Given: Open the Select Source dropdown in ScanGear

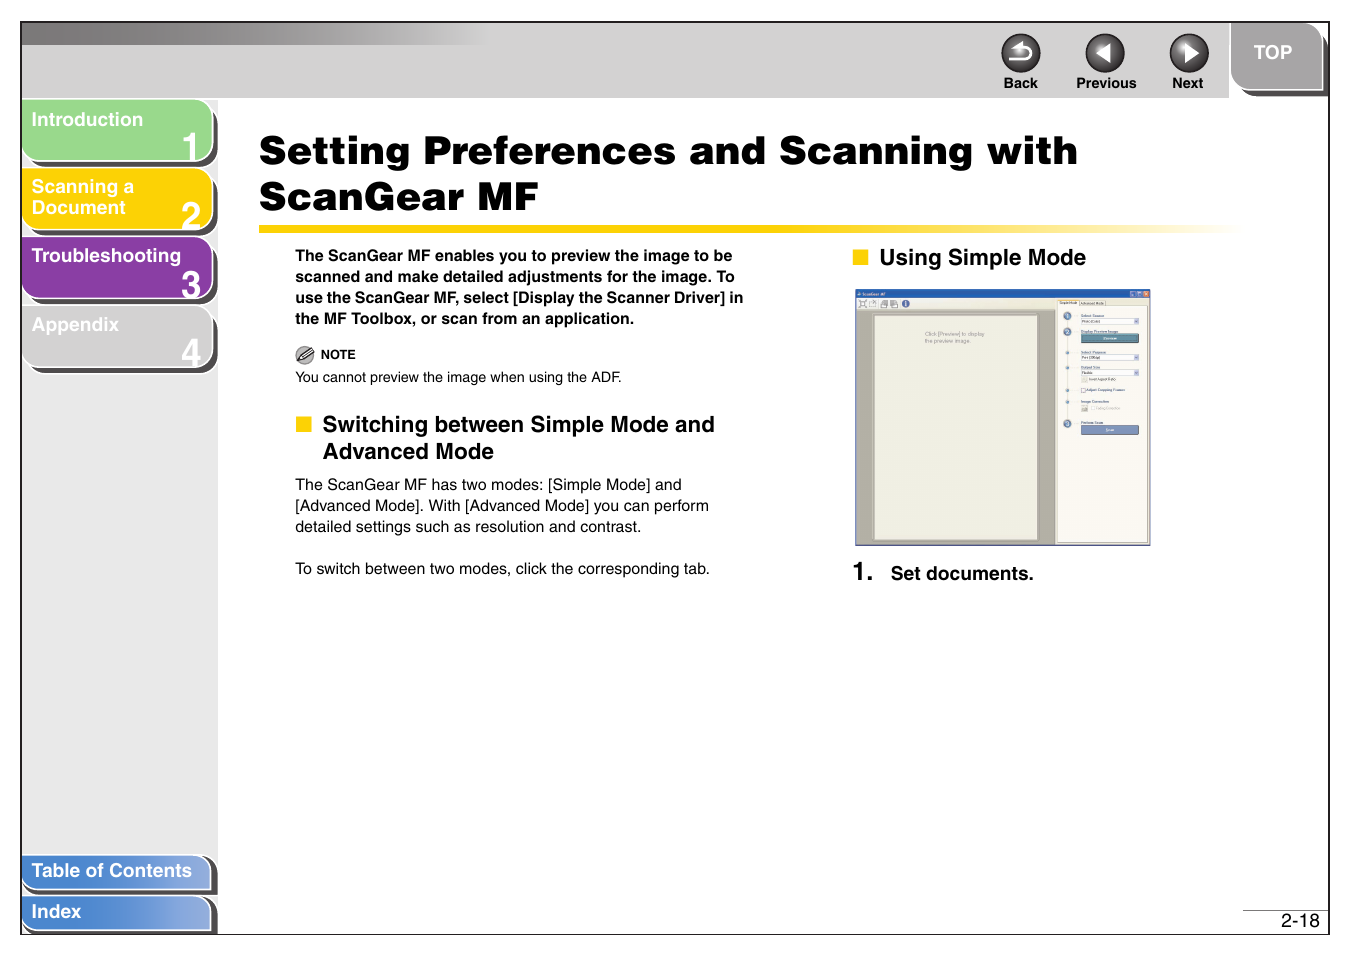Looking at the screenshot, I should pos(1110,321).
